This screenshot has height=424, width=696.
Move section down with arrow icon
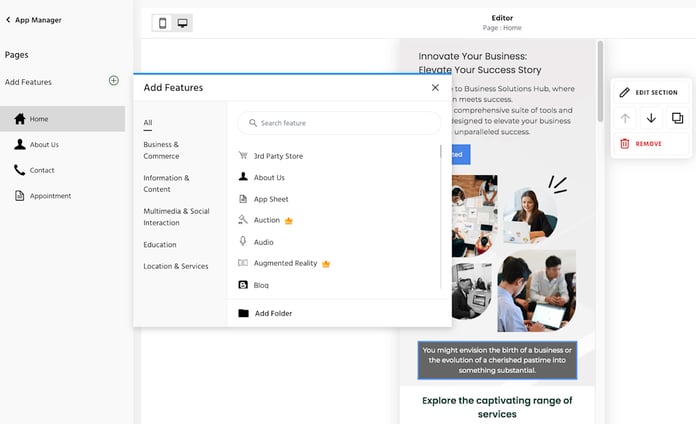(x=651, y=118)
